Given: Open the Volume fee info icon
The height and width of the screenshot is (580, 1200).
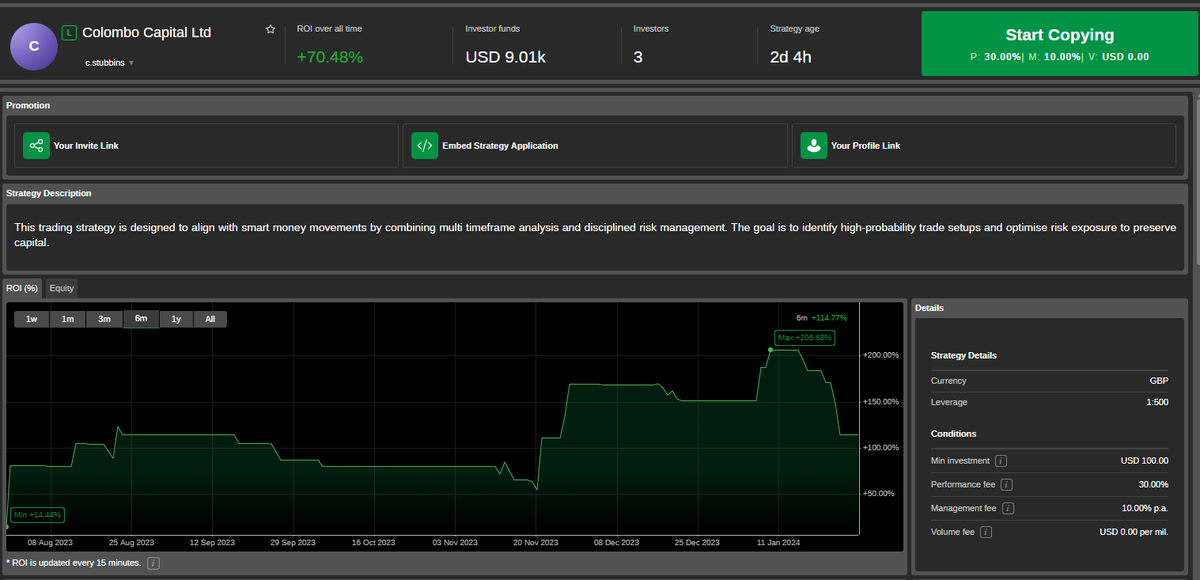Looking at the screenshot, I should 986,532.
